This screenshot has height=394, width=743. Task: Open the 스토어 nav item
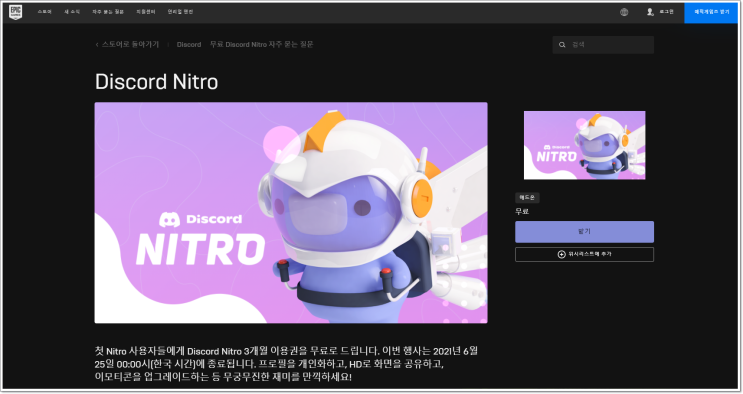[x=45, y=12]
